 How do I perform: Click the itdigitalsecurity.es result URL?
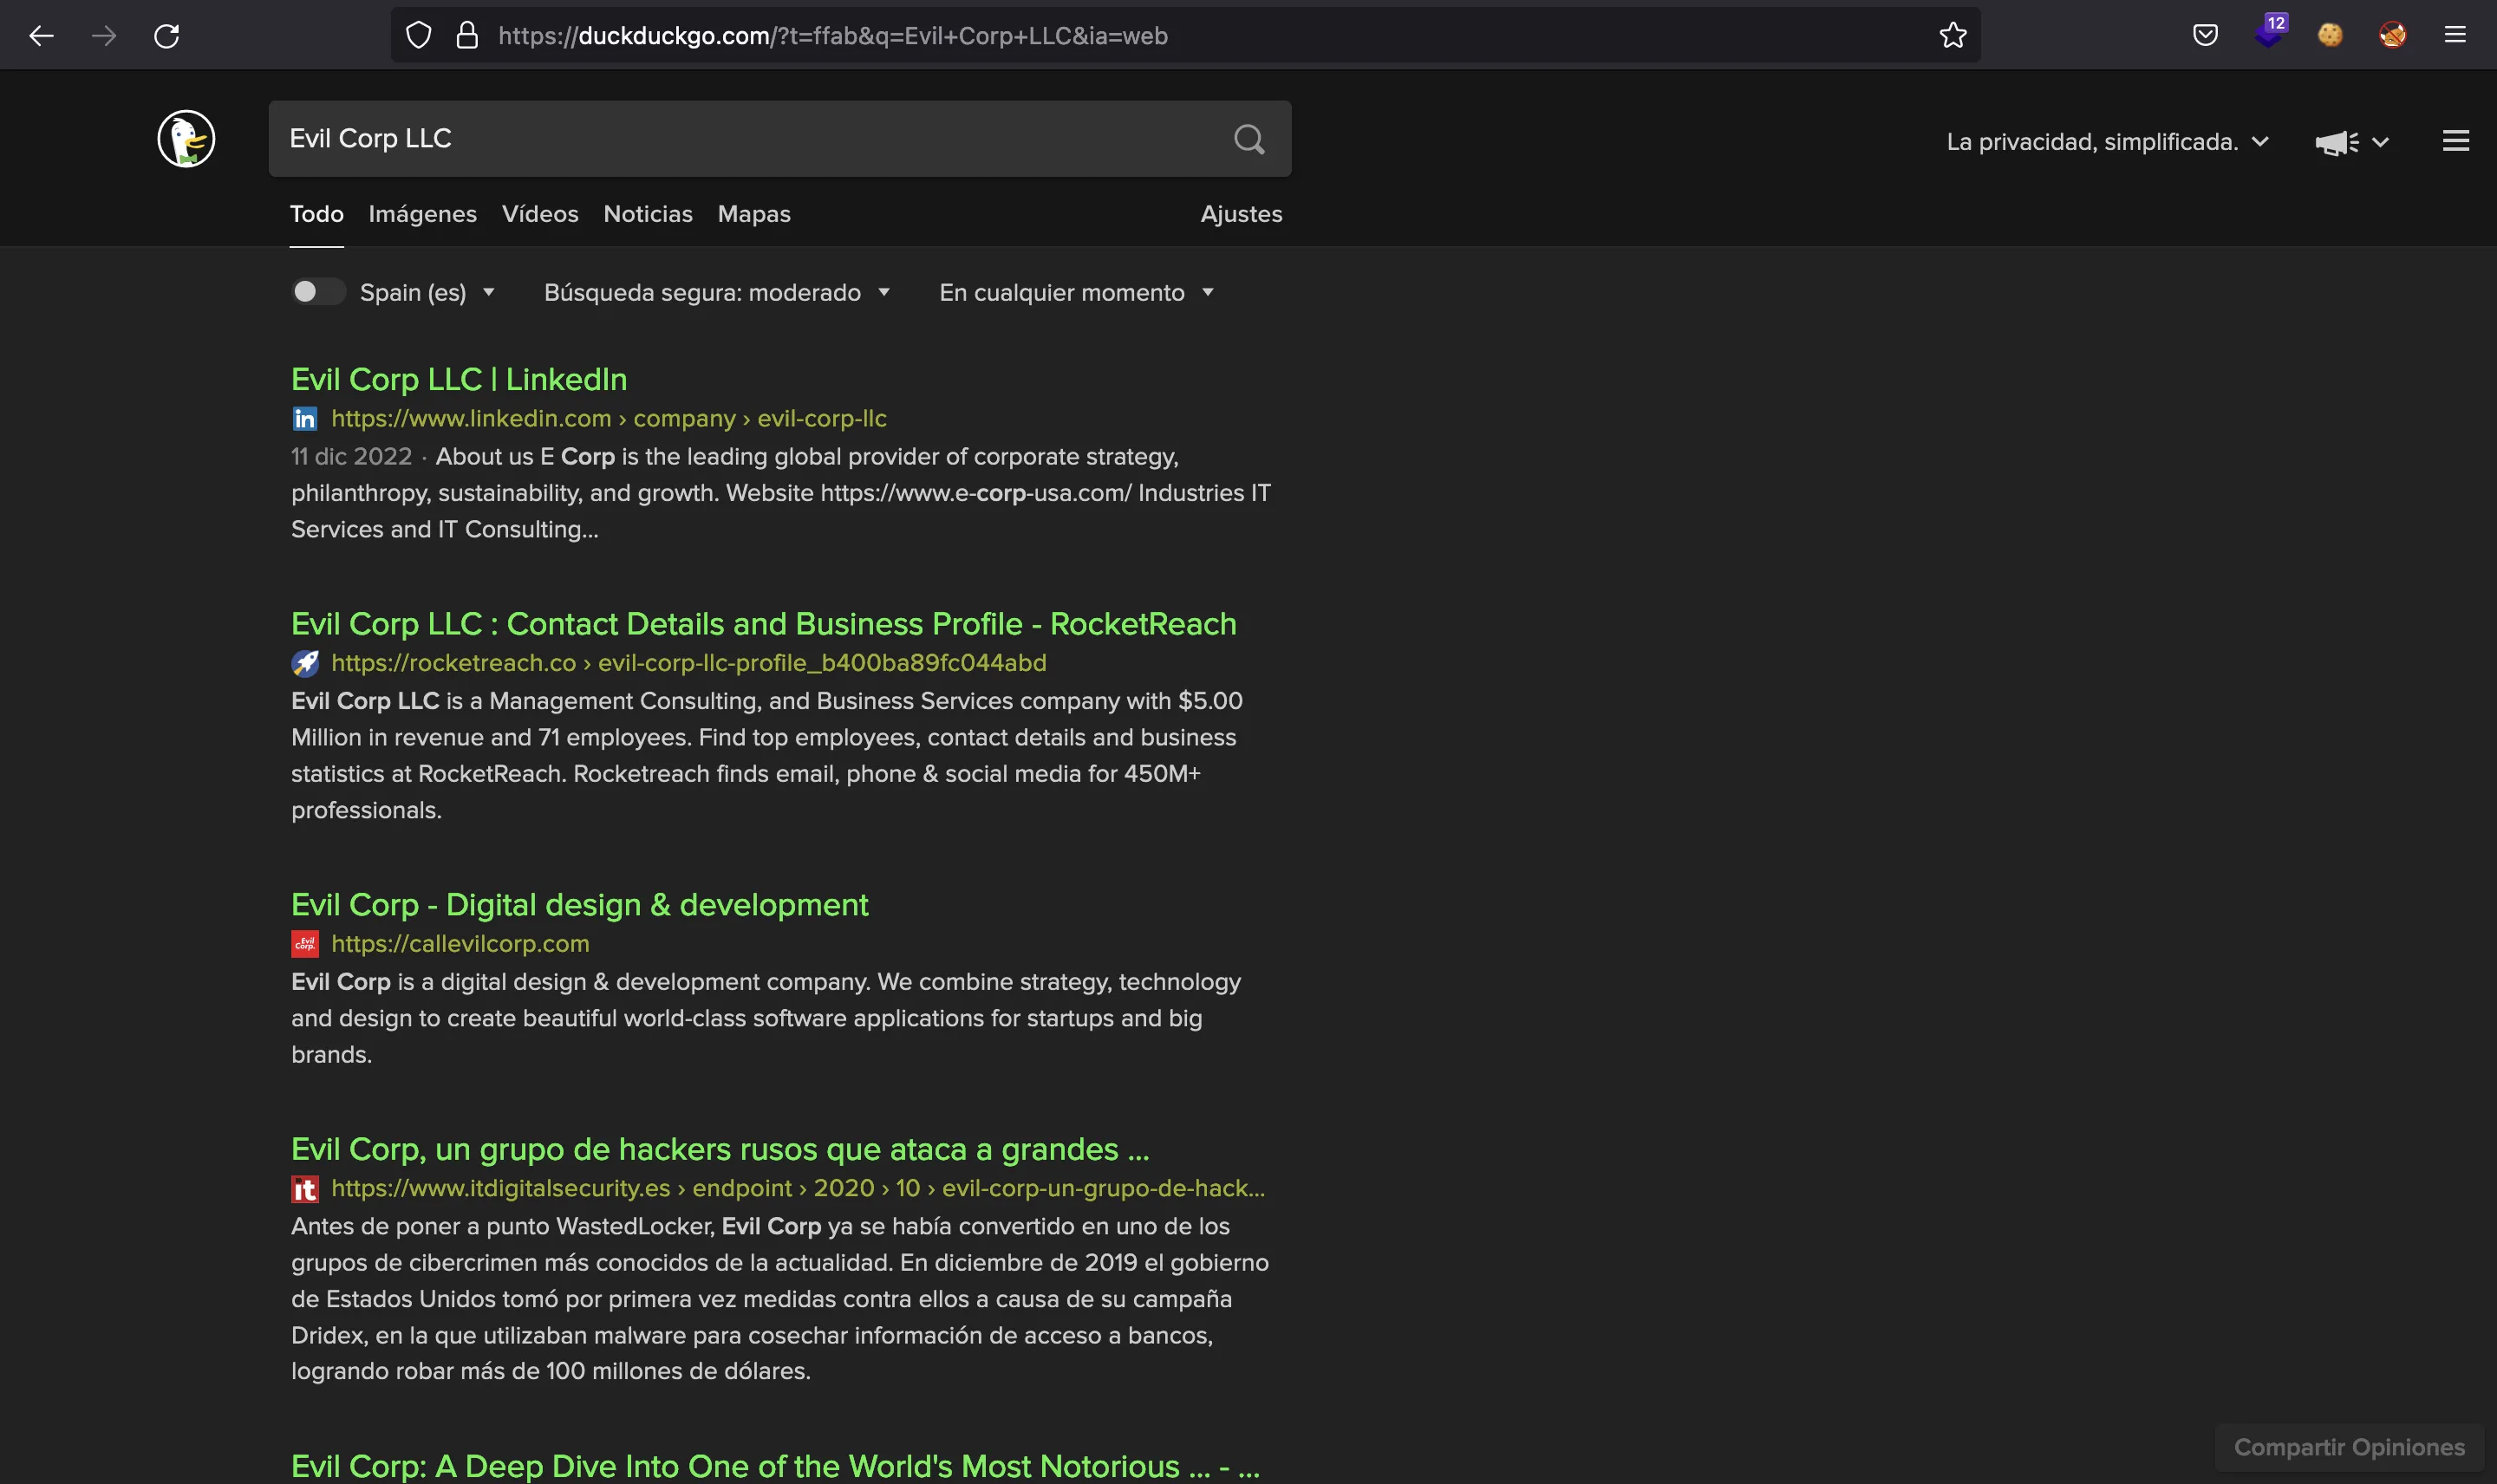pyautogui.click(x=798, y=1189)
